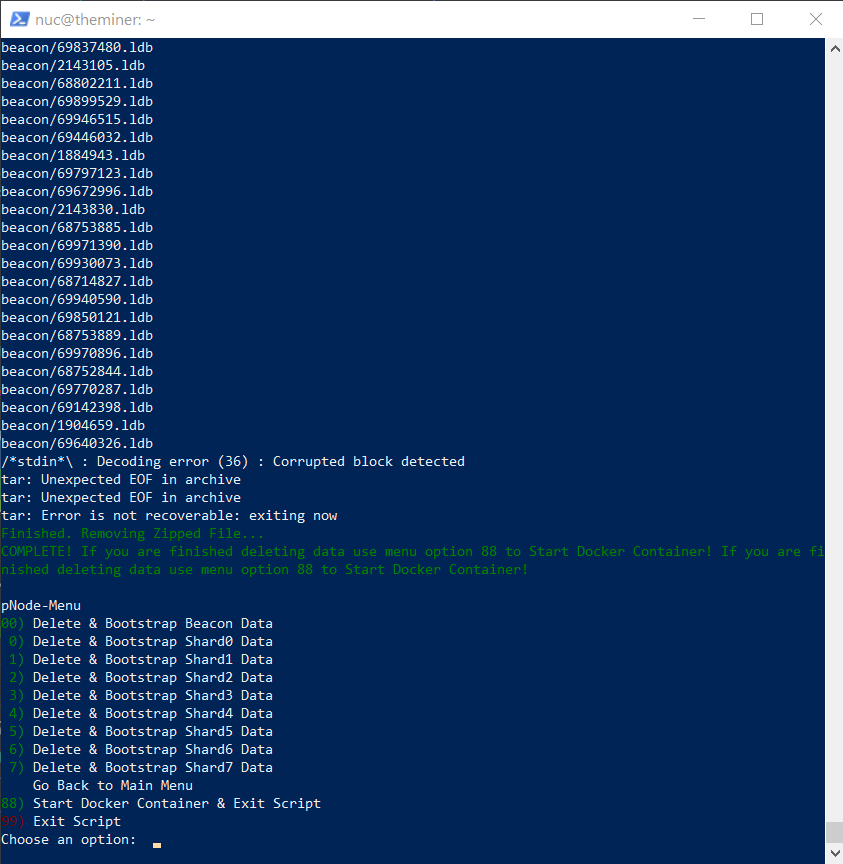Viewport: 843px width, 864px height.
Task: Click the beacon/68714827.ldb entry
Action: 77,282
